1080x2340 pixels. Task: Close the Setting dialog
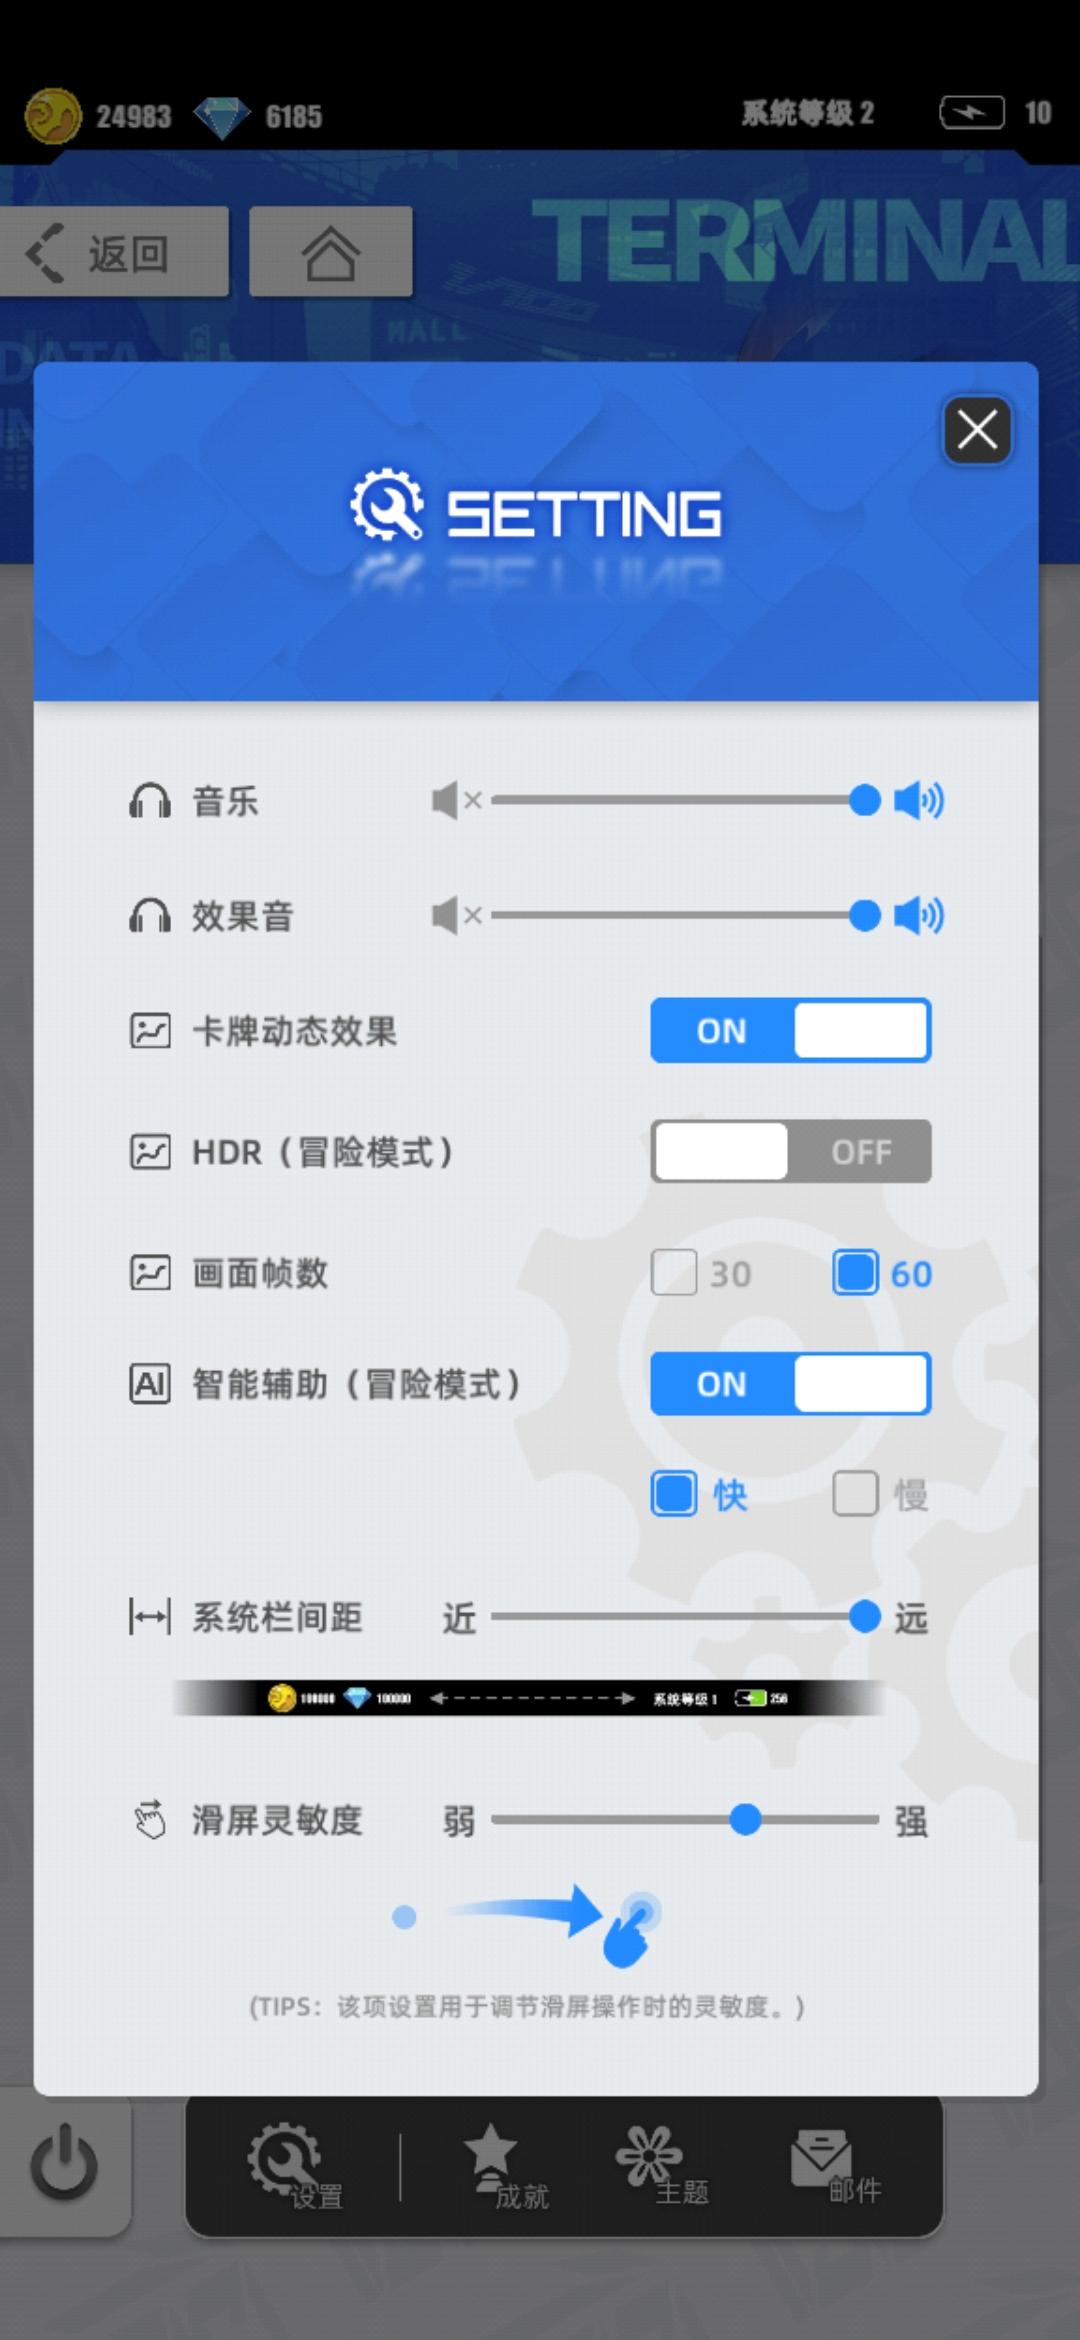tap(977, 430)
